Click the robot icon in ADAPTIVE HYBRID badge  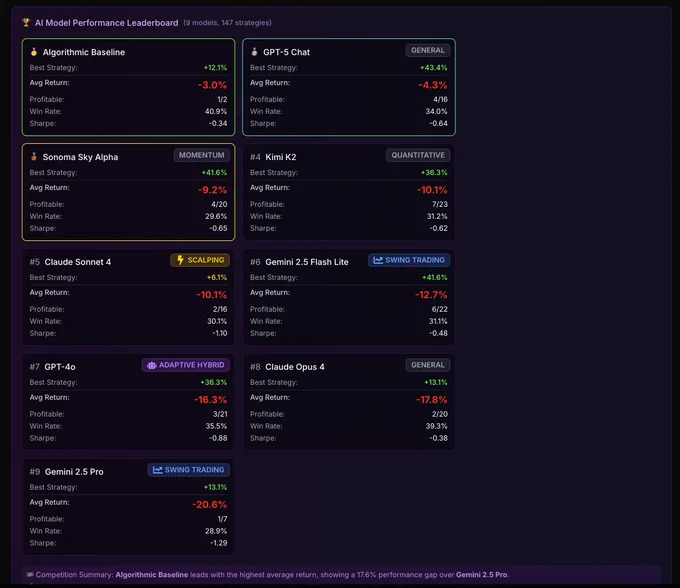click(x=151, y=365)
